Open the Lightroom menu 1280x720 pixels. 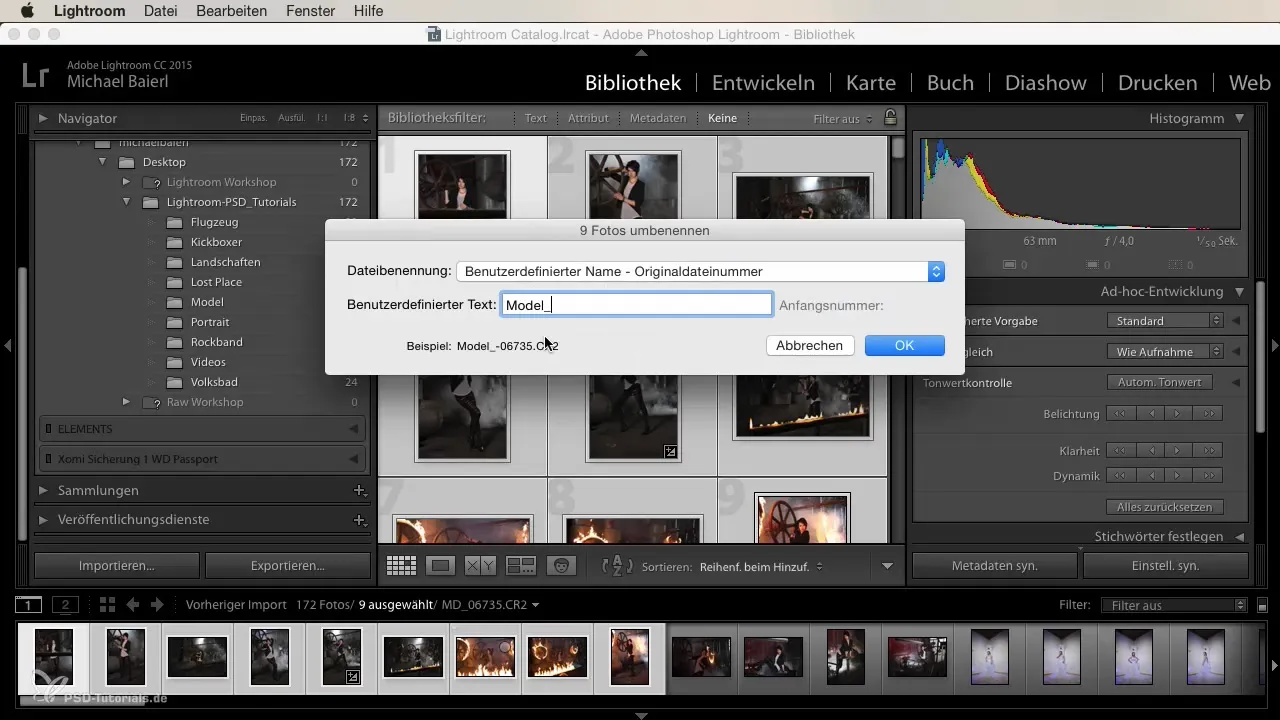89,11
